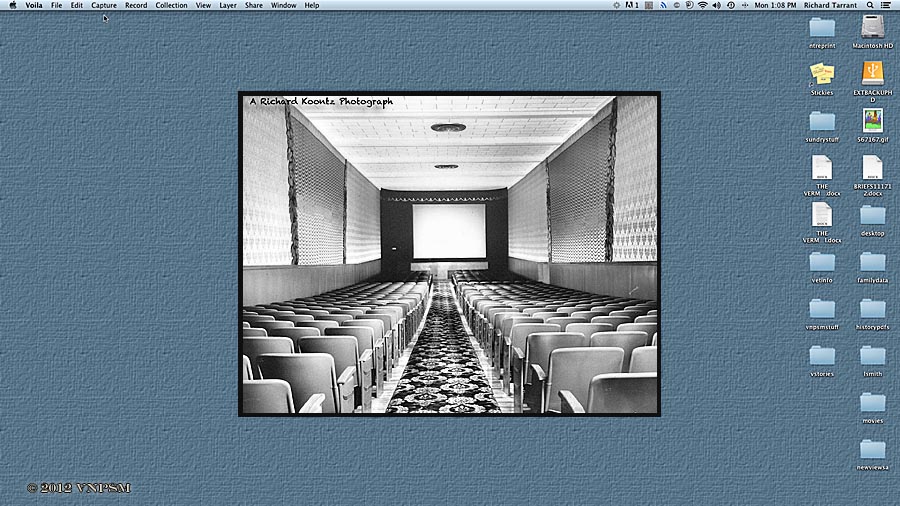This screenshot has height=506, width=900.
Task: Click the movies folder on desktop
Action: [x=872, y=402]
